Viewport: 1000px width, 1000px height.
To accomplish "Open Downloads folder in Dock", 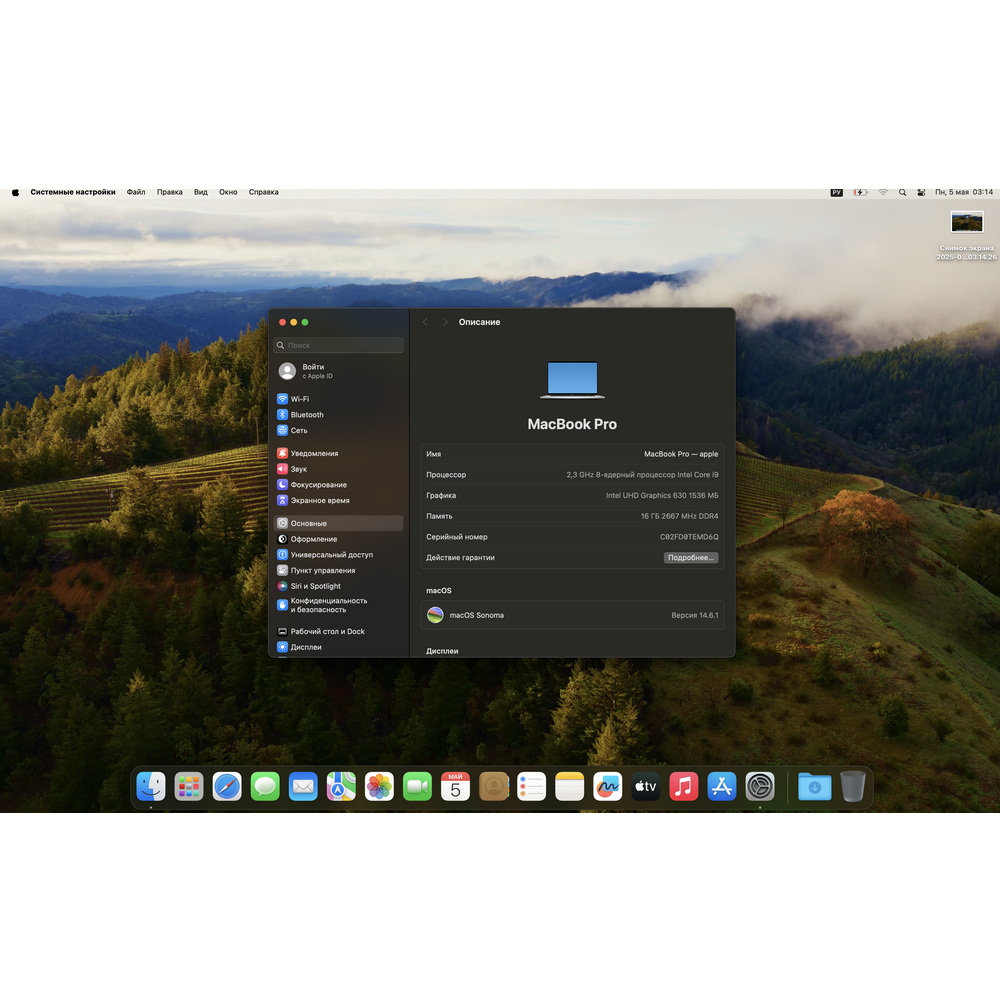I will pos(814,786).
